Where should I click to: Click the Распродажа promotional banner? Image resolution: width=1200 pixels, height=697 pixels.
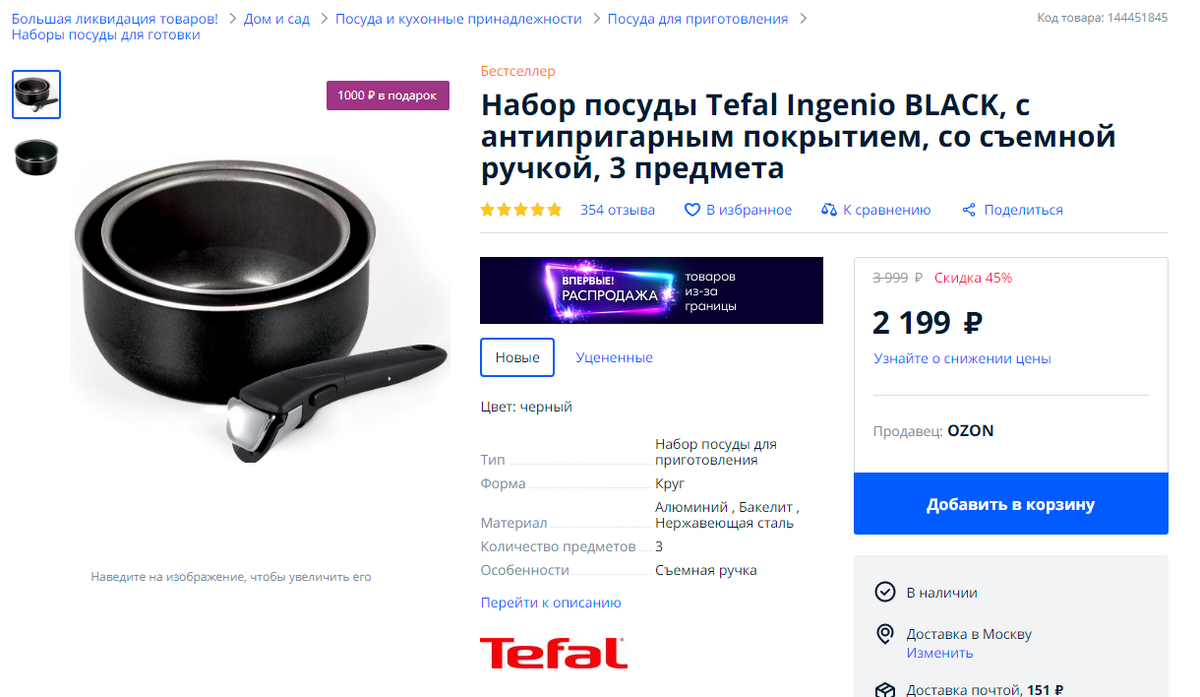click(x=651, y=290)
